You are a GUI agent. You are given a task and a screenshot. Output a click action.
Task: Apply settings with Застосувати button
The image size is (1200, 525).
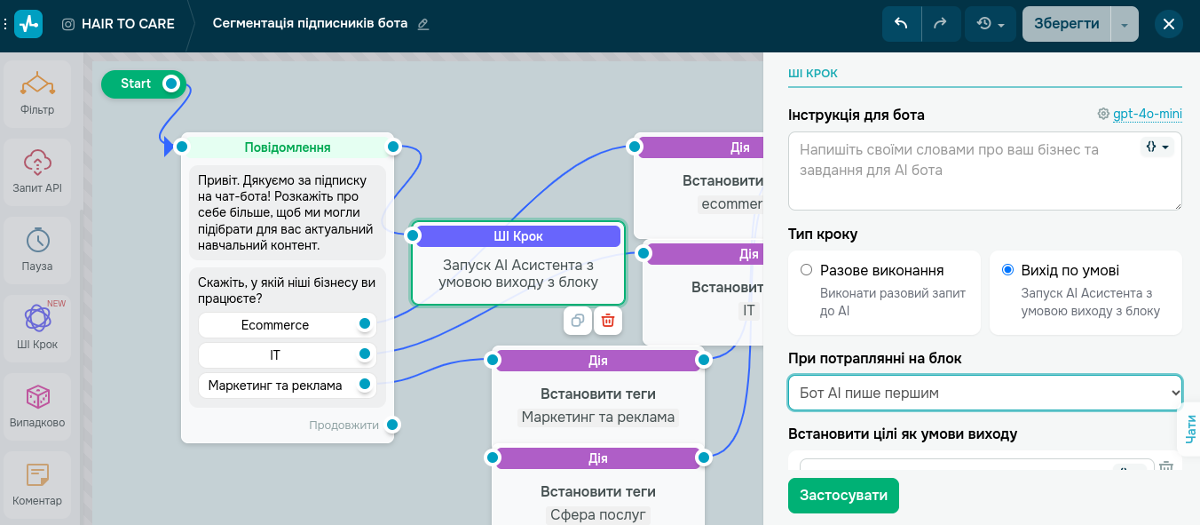pos(844,496)
